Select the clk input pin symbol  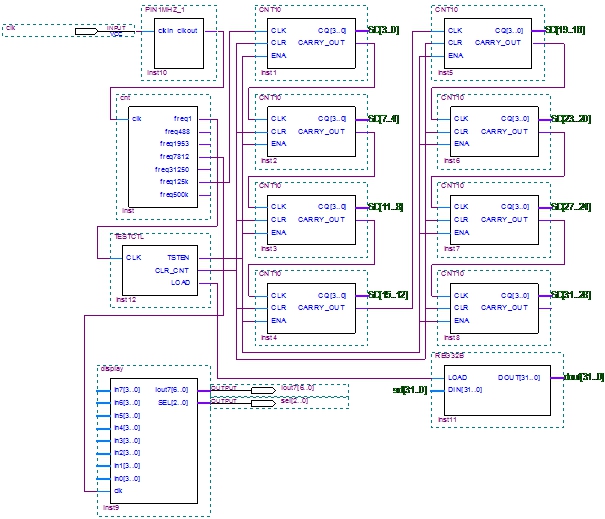[x=86, y=31]
